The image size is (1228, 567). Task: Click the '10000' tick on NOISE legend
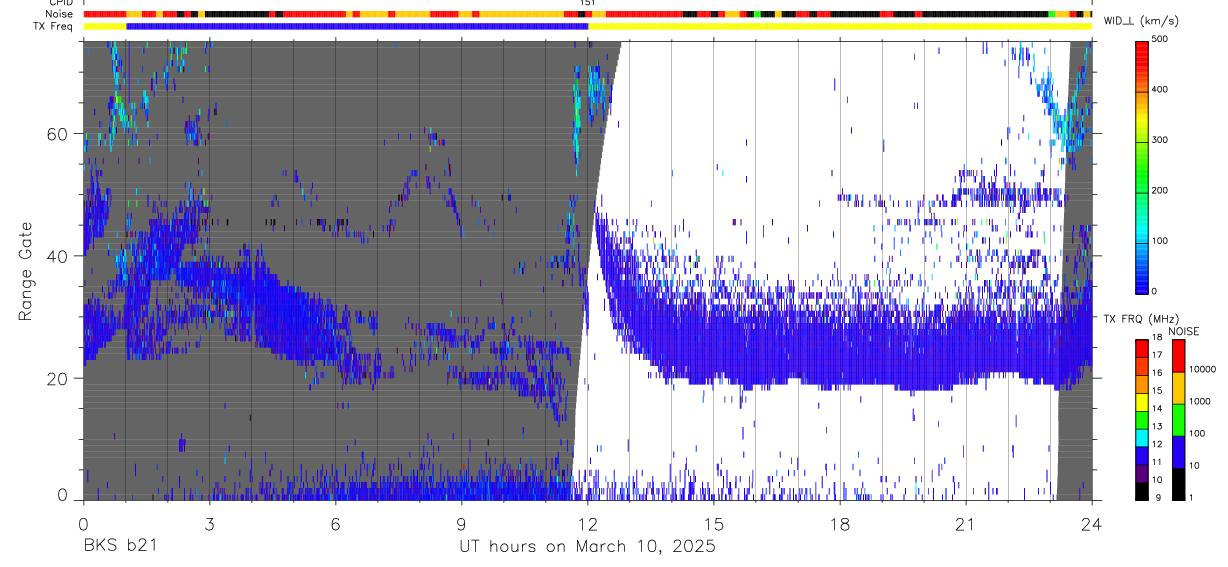1203,369
